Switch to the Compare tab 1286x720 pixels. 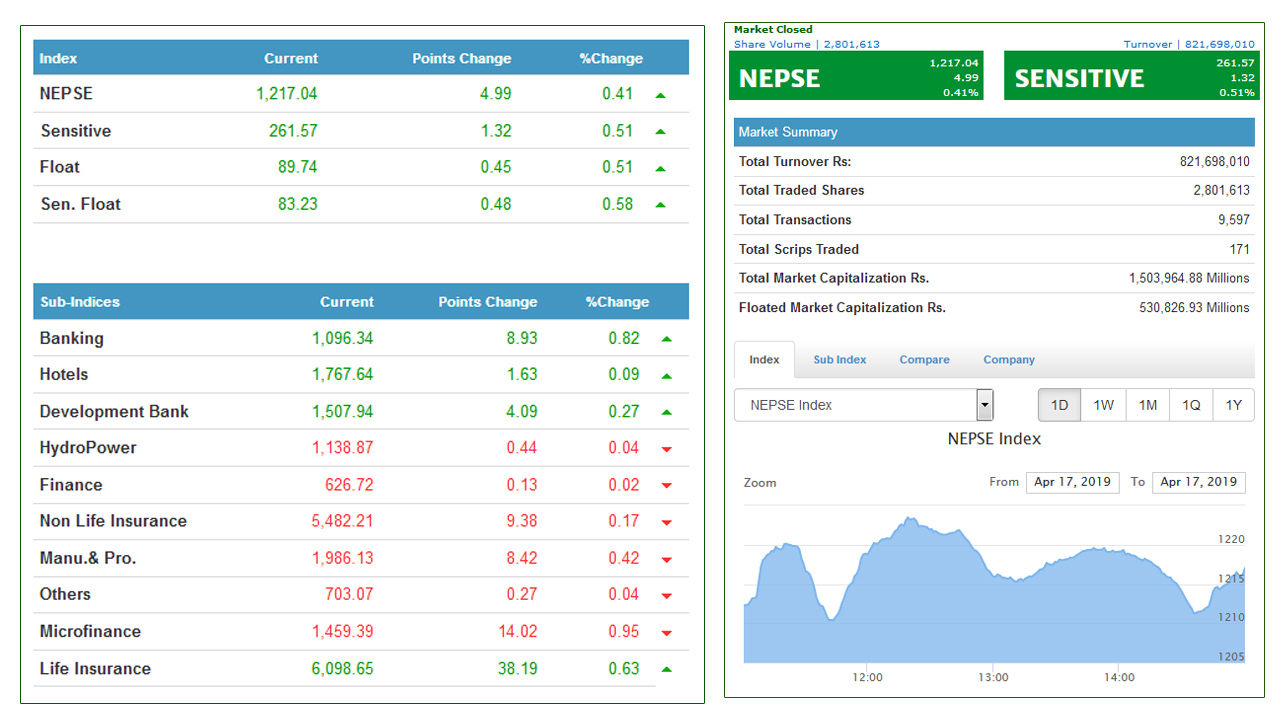pyautogui.click(x=924, y=359)
